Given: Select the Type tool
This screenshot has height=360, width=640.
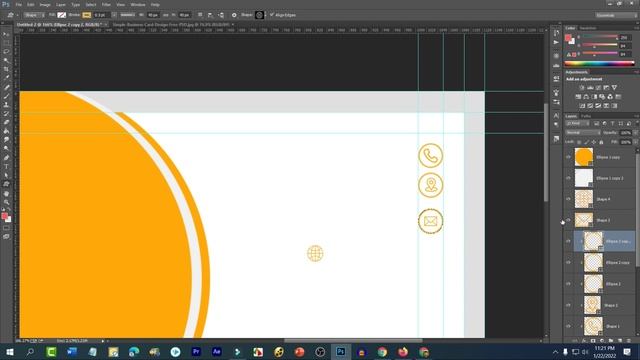Looking at the screenshot, I should [x=6, y=167].
